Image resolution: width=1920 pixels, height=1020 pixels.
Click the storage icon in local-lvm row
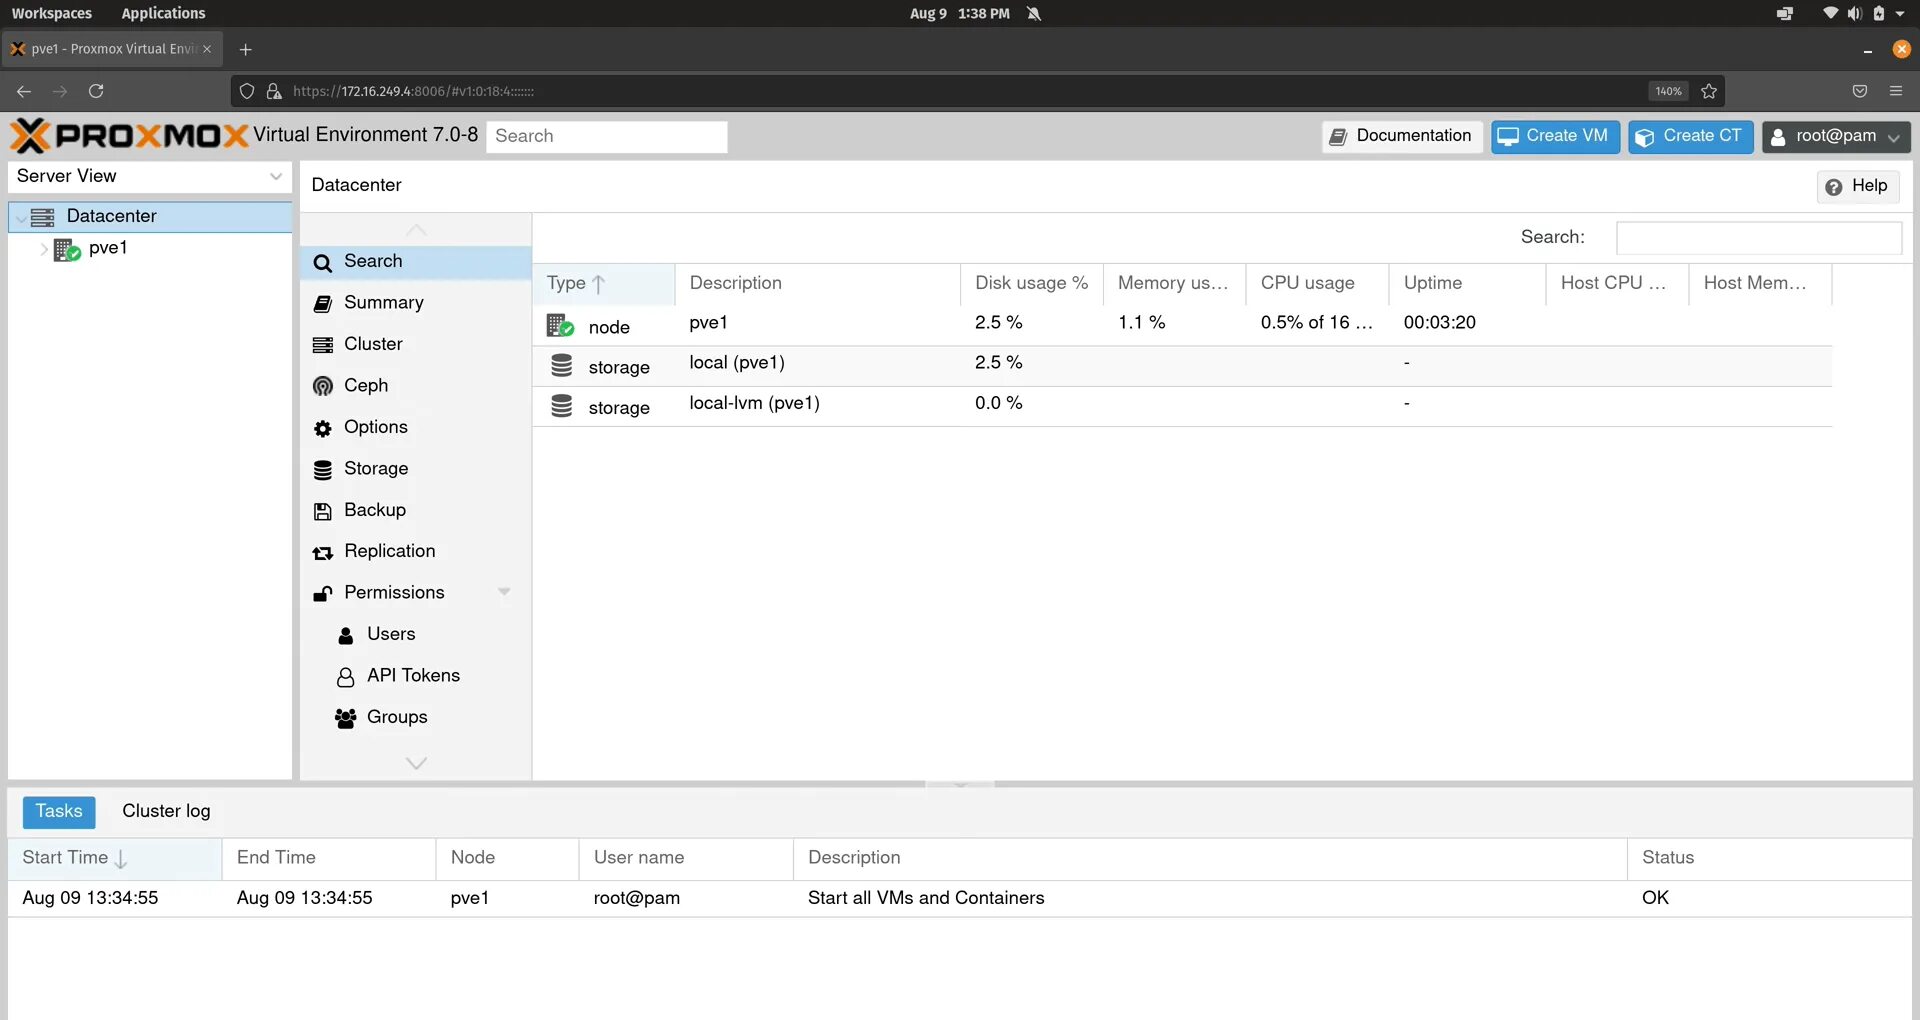click(562, 406)
